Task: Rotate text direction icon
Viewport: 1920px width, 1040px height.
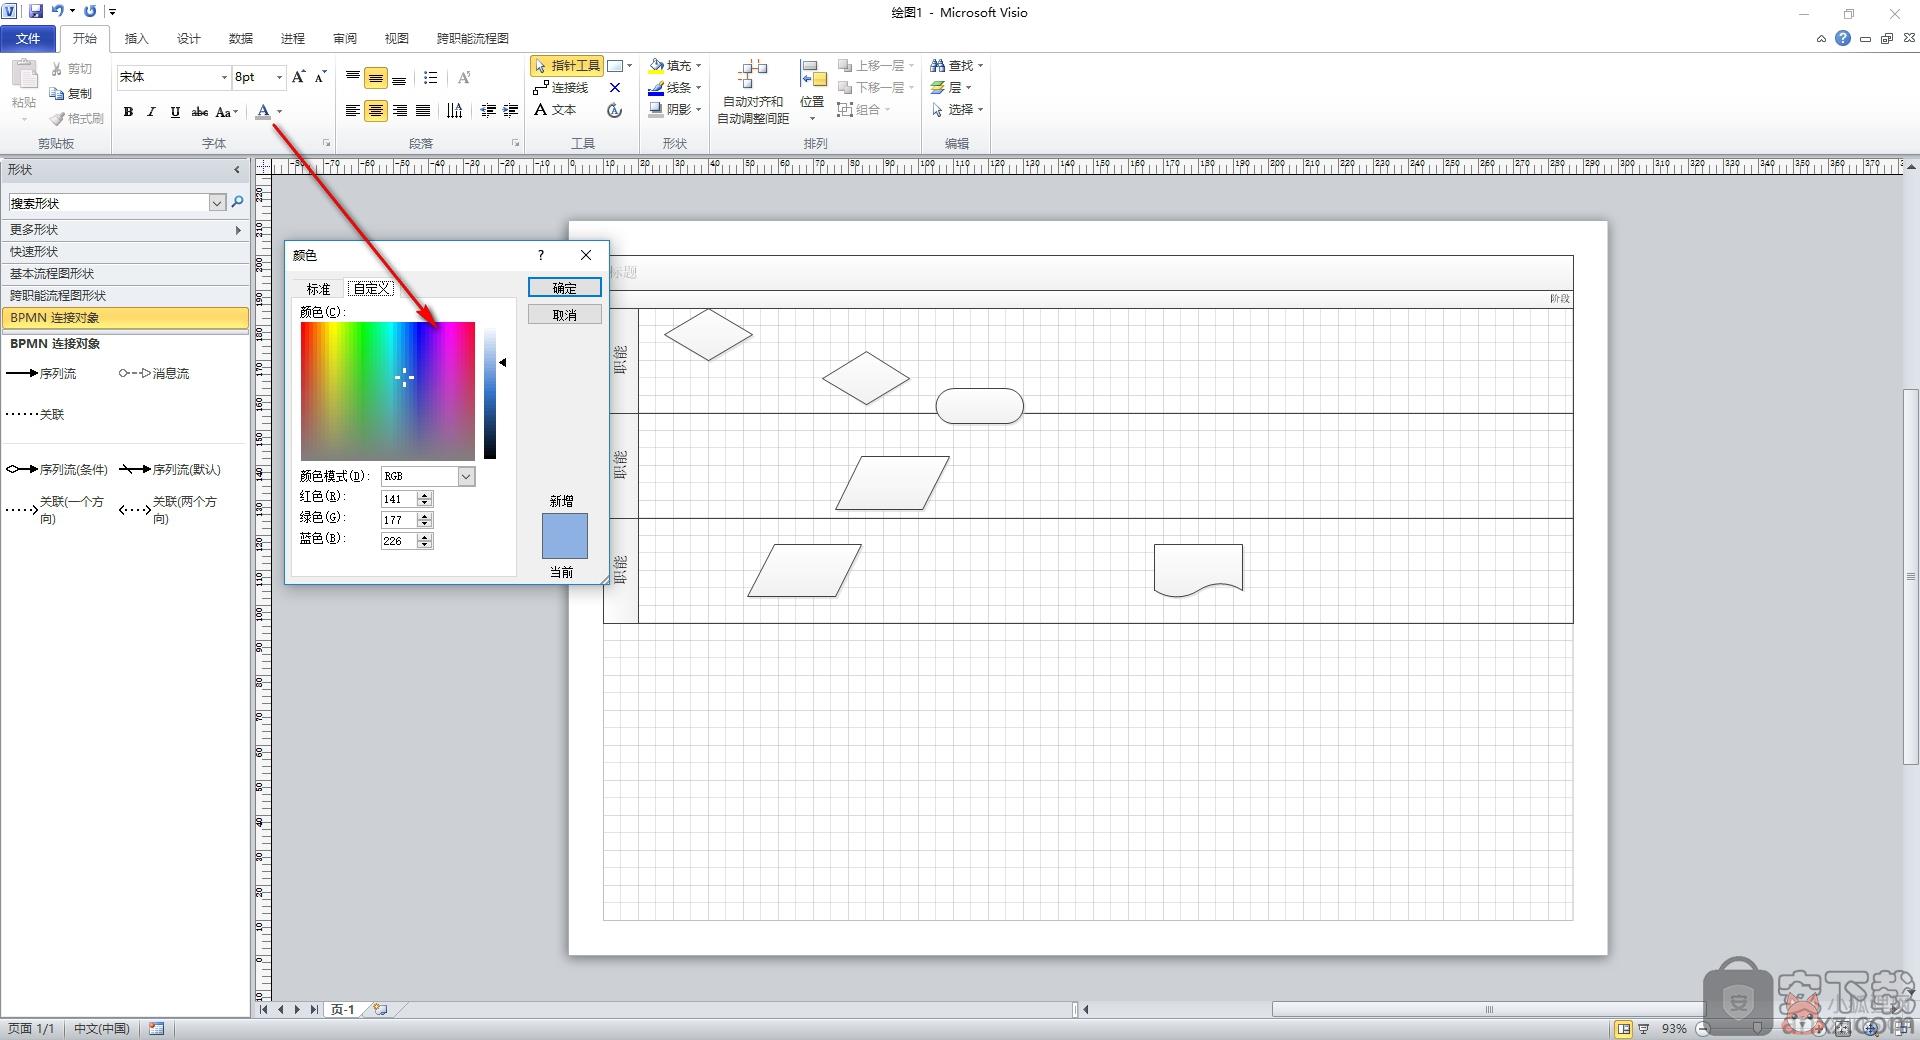Action: [x=455, y=111]
